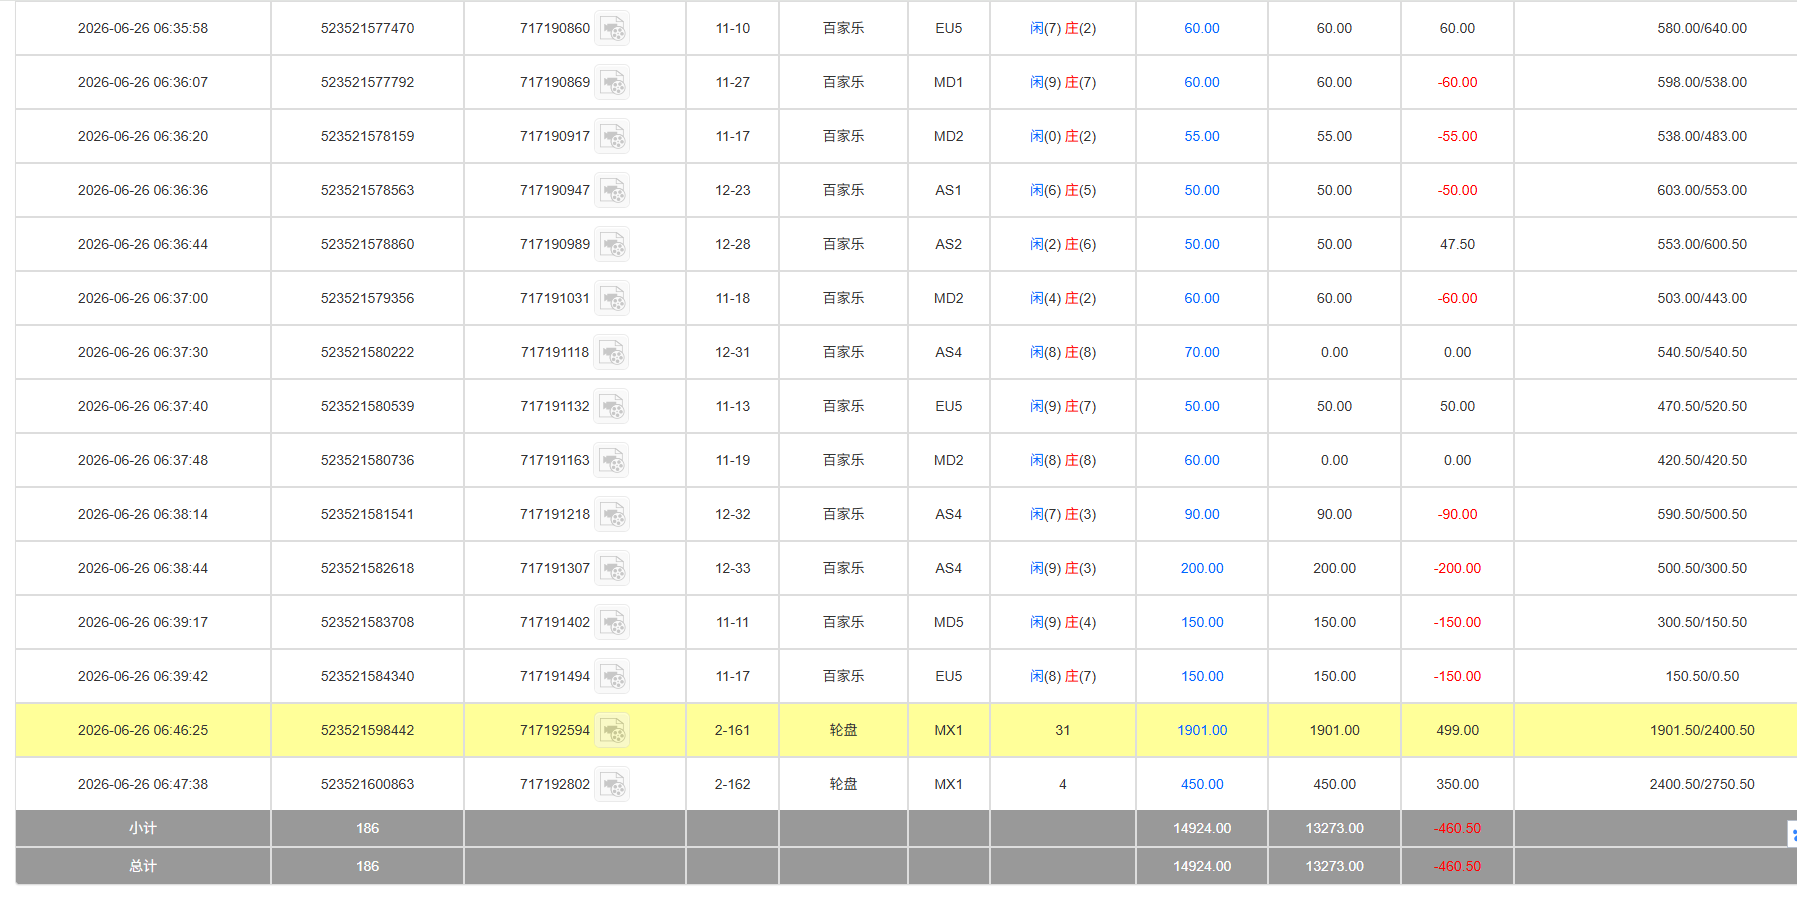This screenshot has width=1797, height=909.
Task: Select the 总计 total row label
Action: pyautogui.click(x=143, y=866)
